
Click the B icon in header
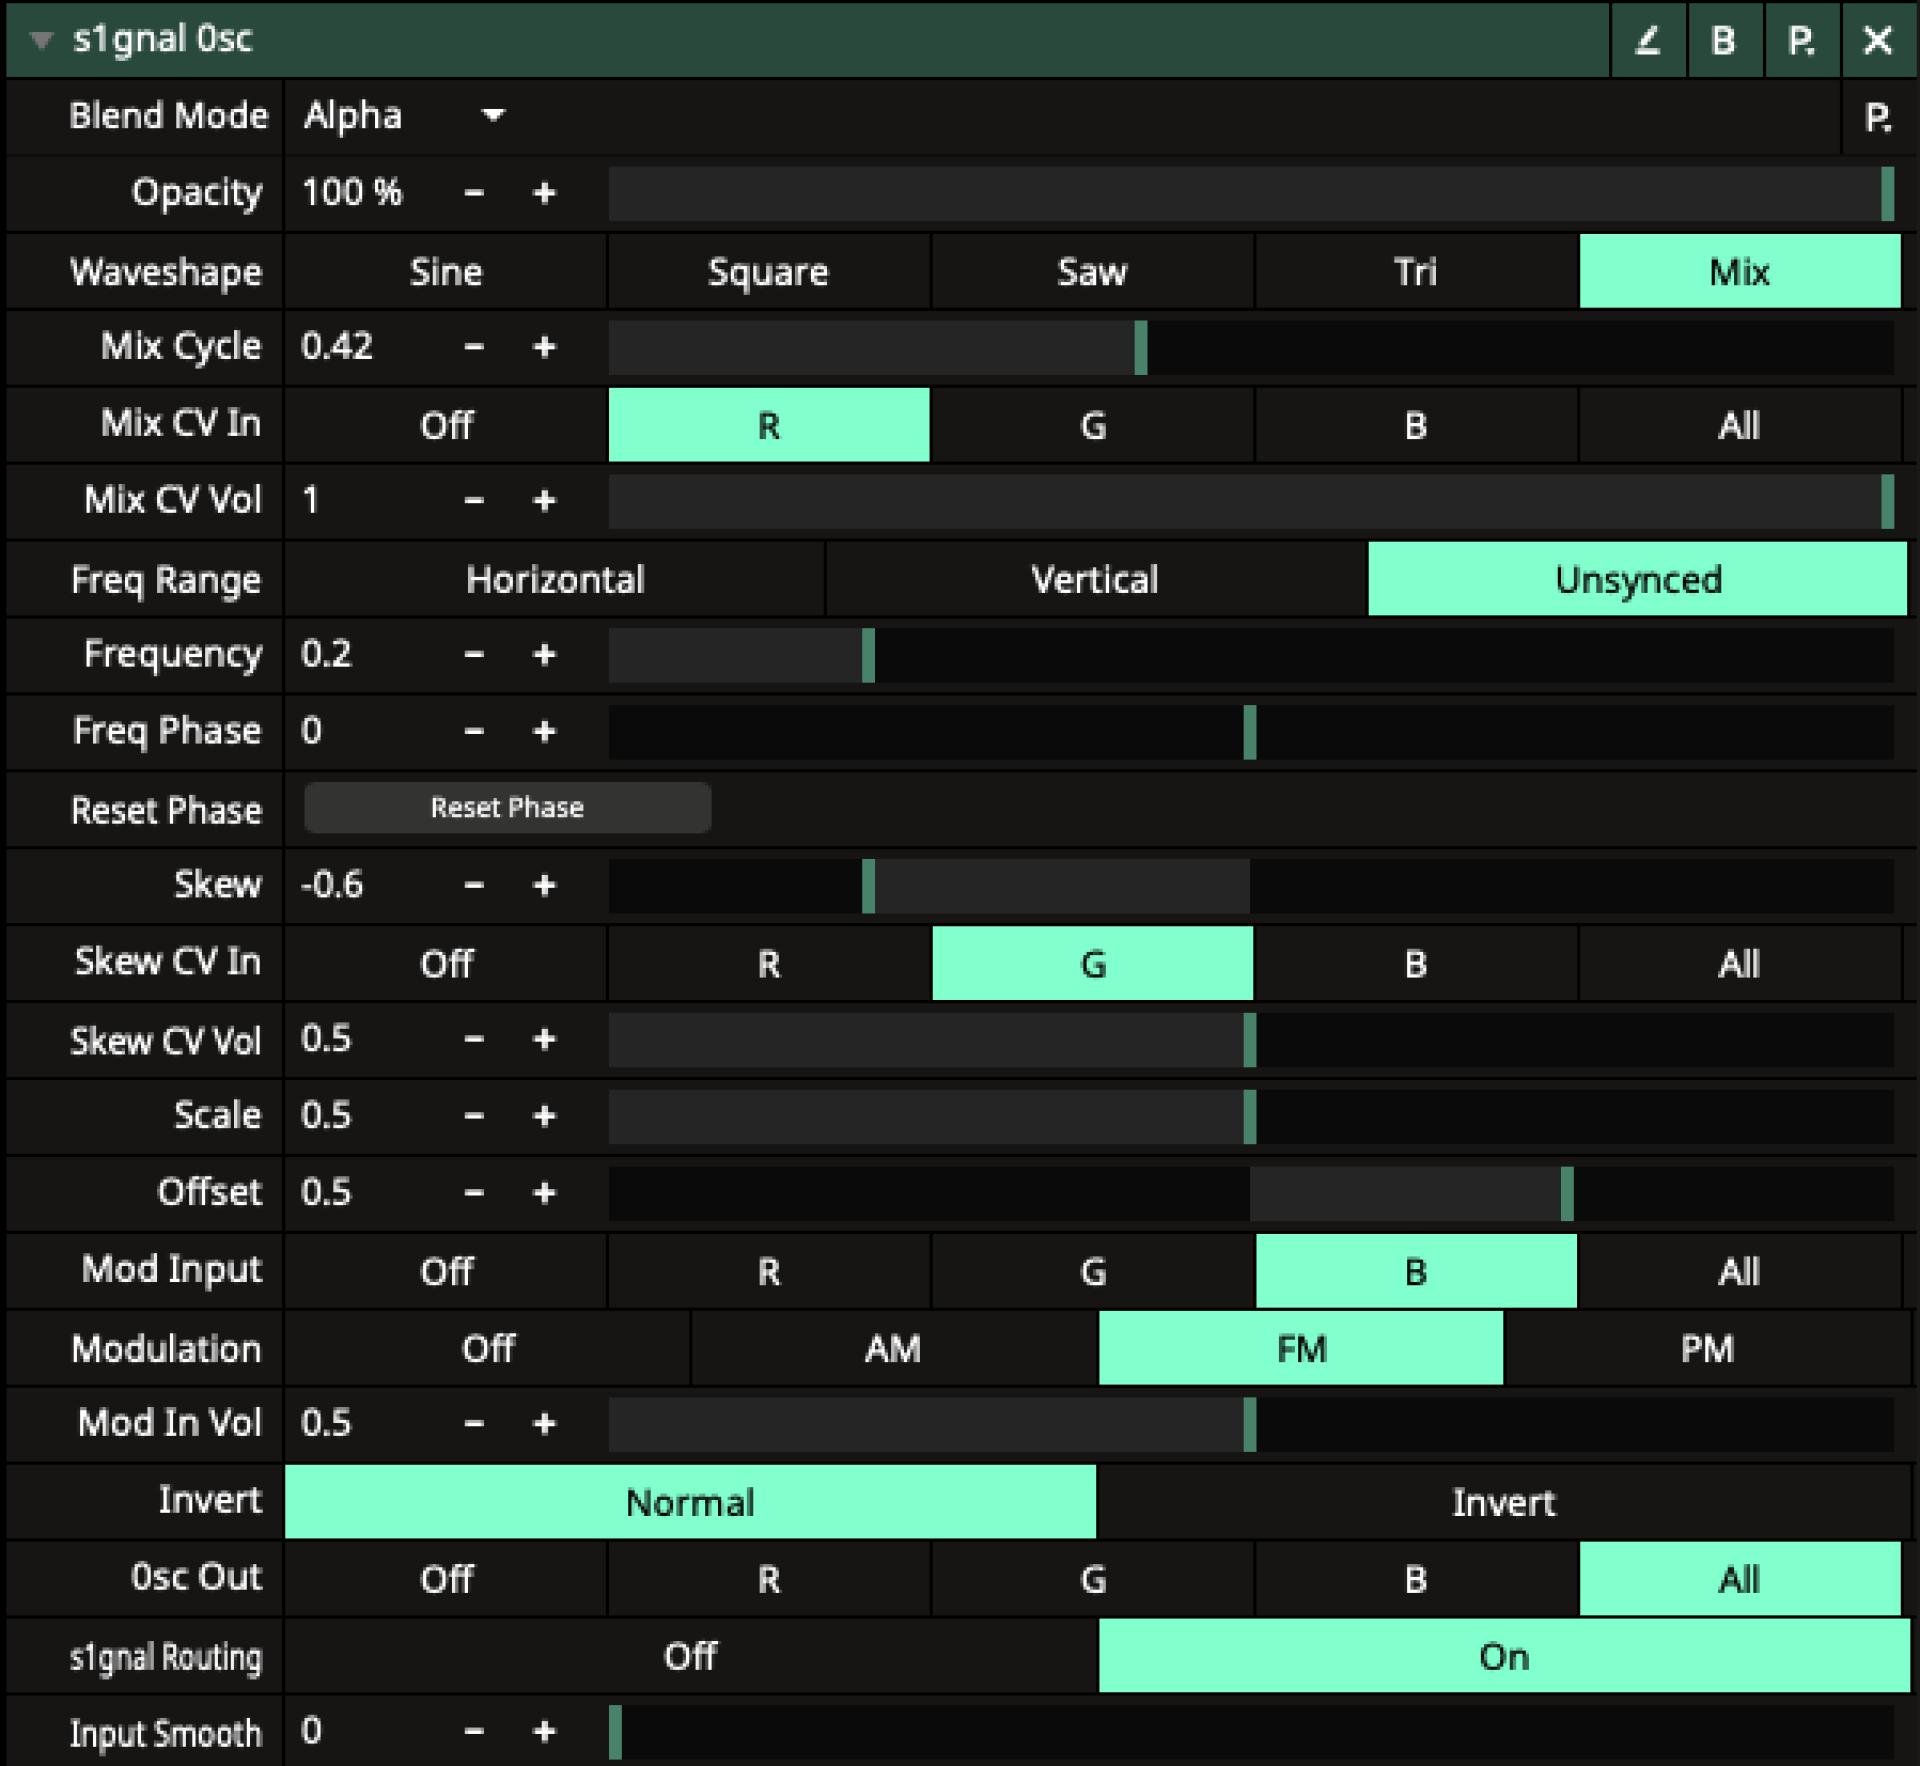[1723, 40]
